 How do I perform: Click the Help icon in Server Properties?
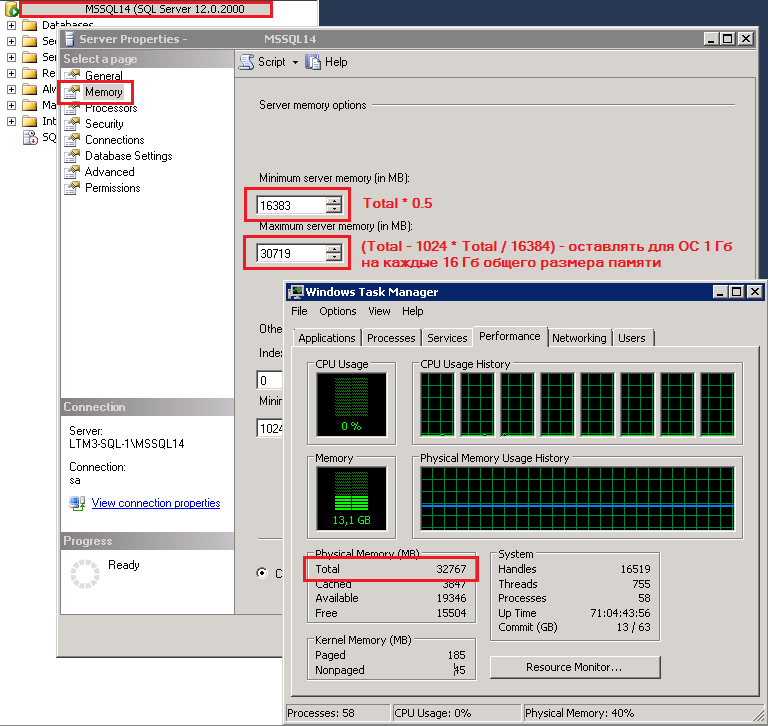pos(312,62)
